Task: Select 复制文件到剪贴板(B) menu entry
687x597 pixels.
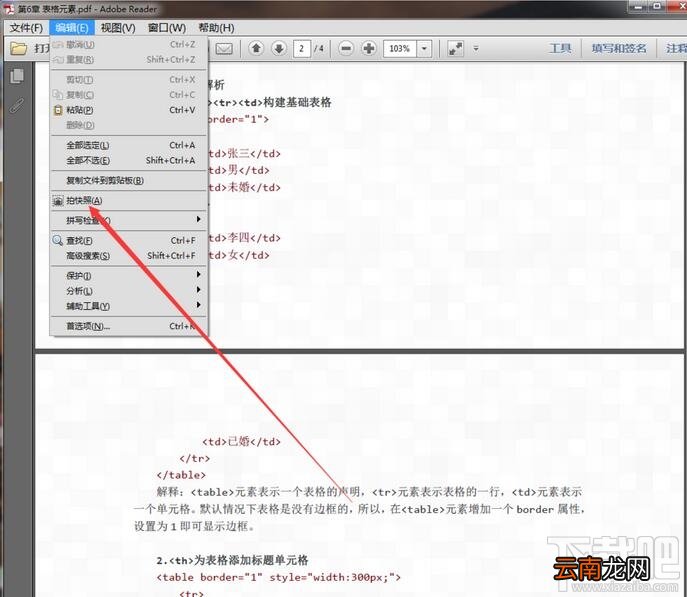Action: point(128,180)
